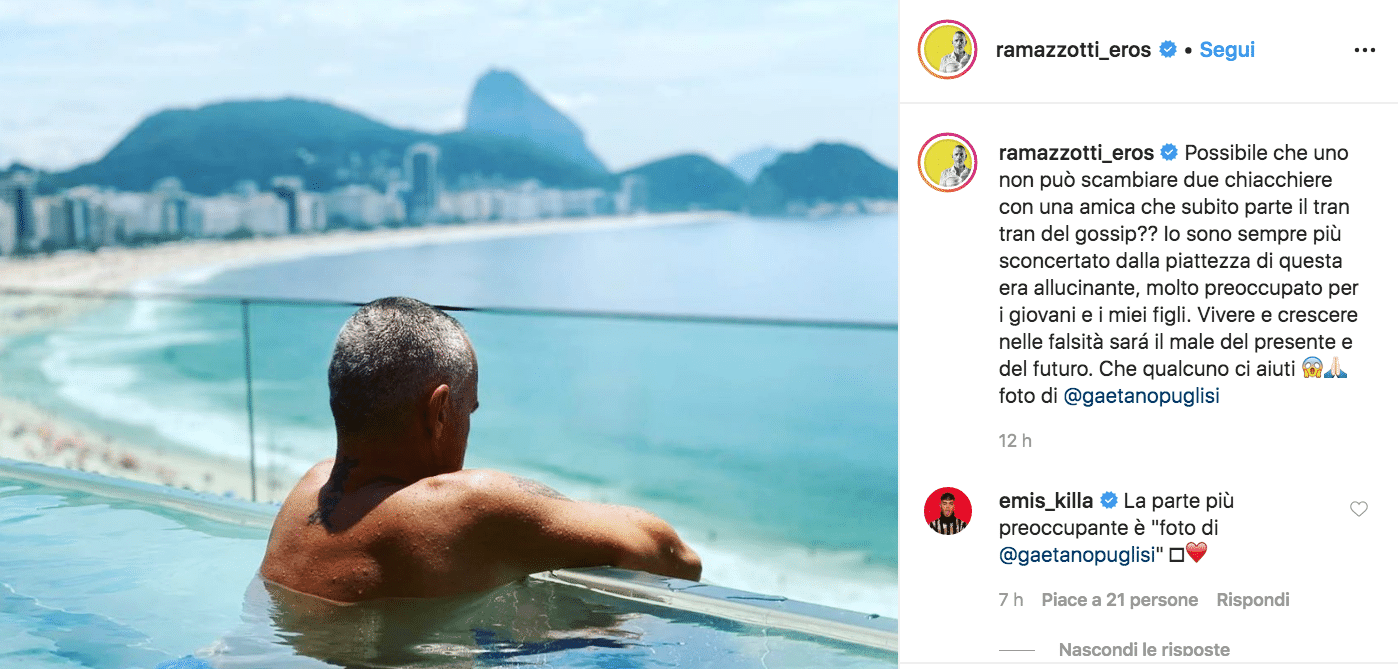Like emis_killa's comment with the heart icon
Screen dimensions: 1398x669
coord(1358,509)
